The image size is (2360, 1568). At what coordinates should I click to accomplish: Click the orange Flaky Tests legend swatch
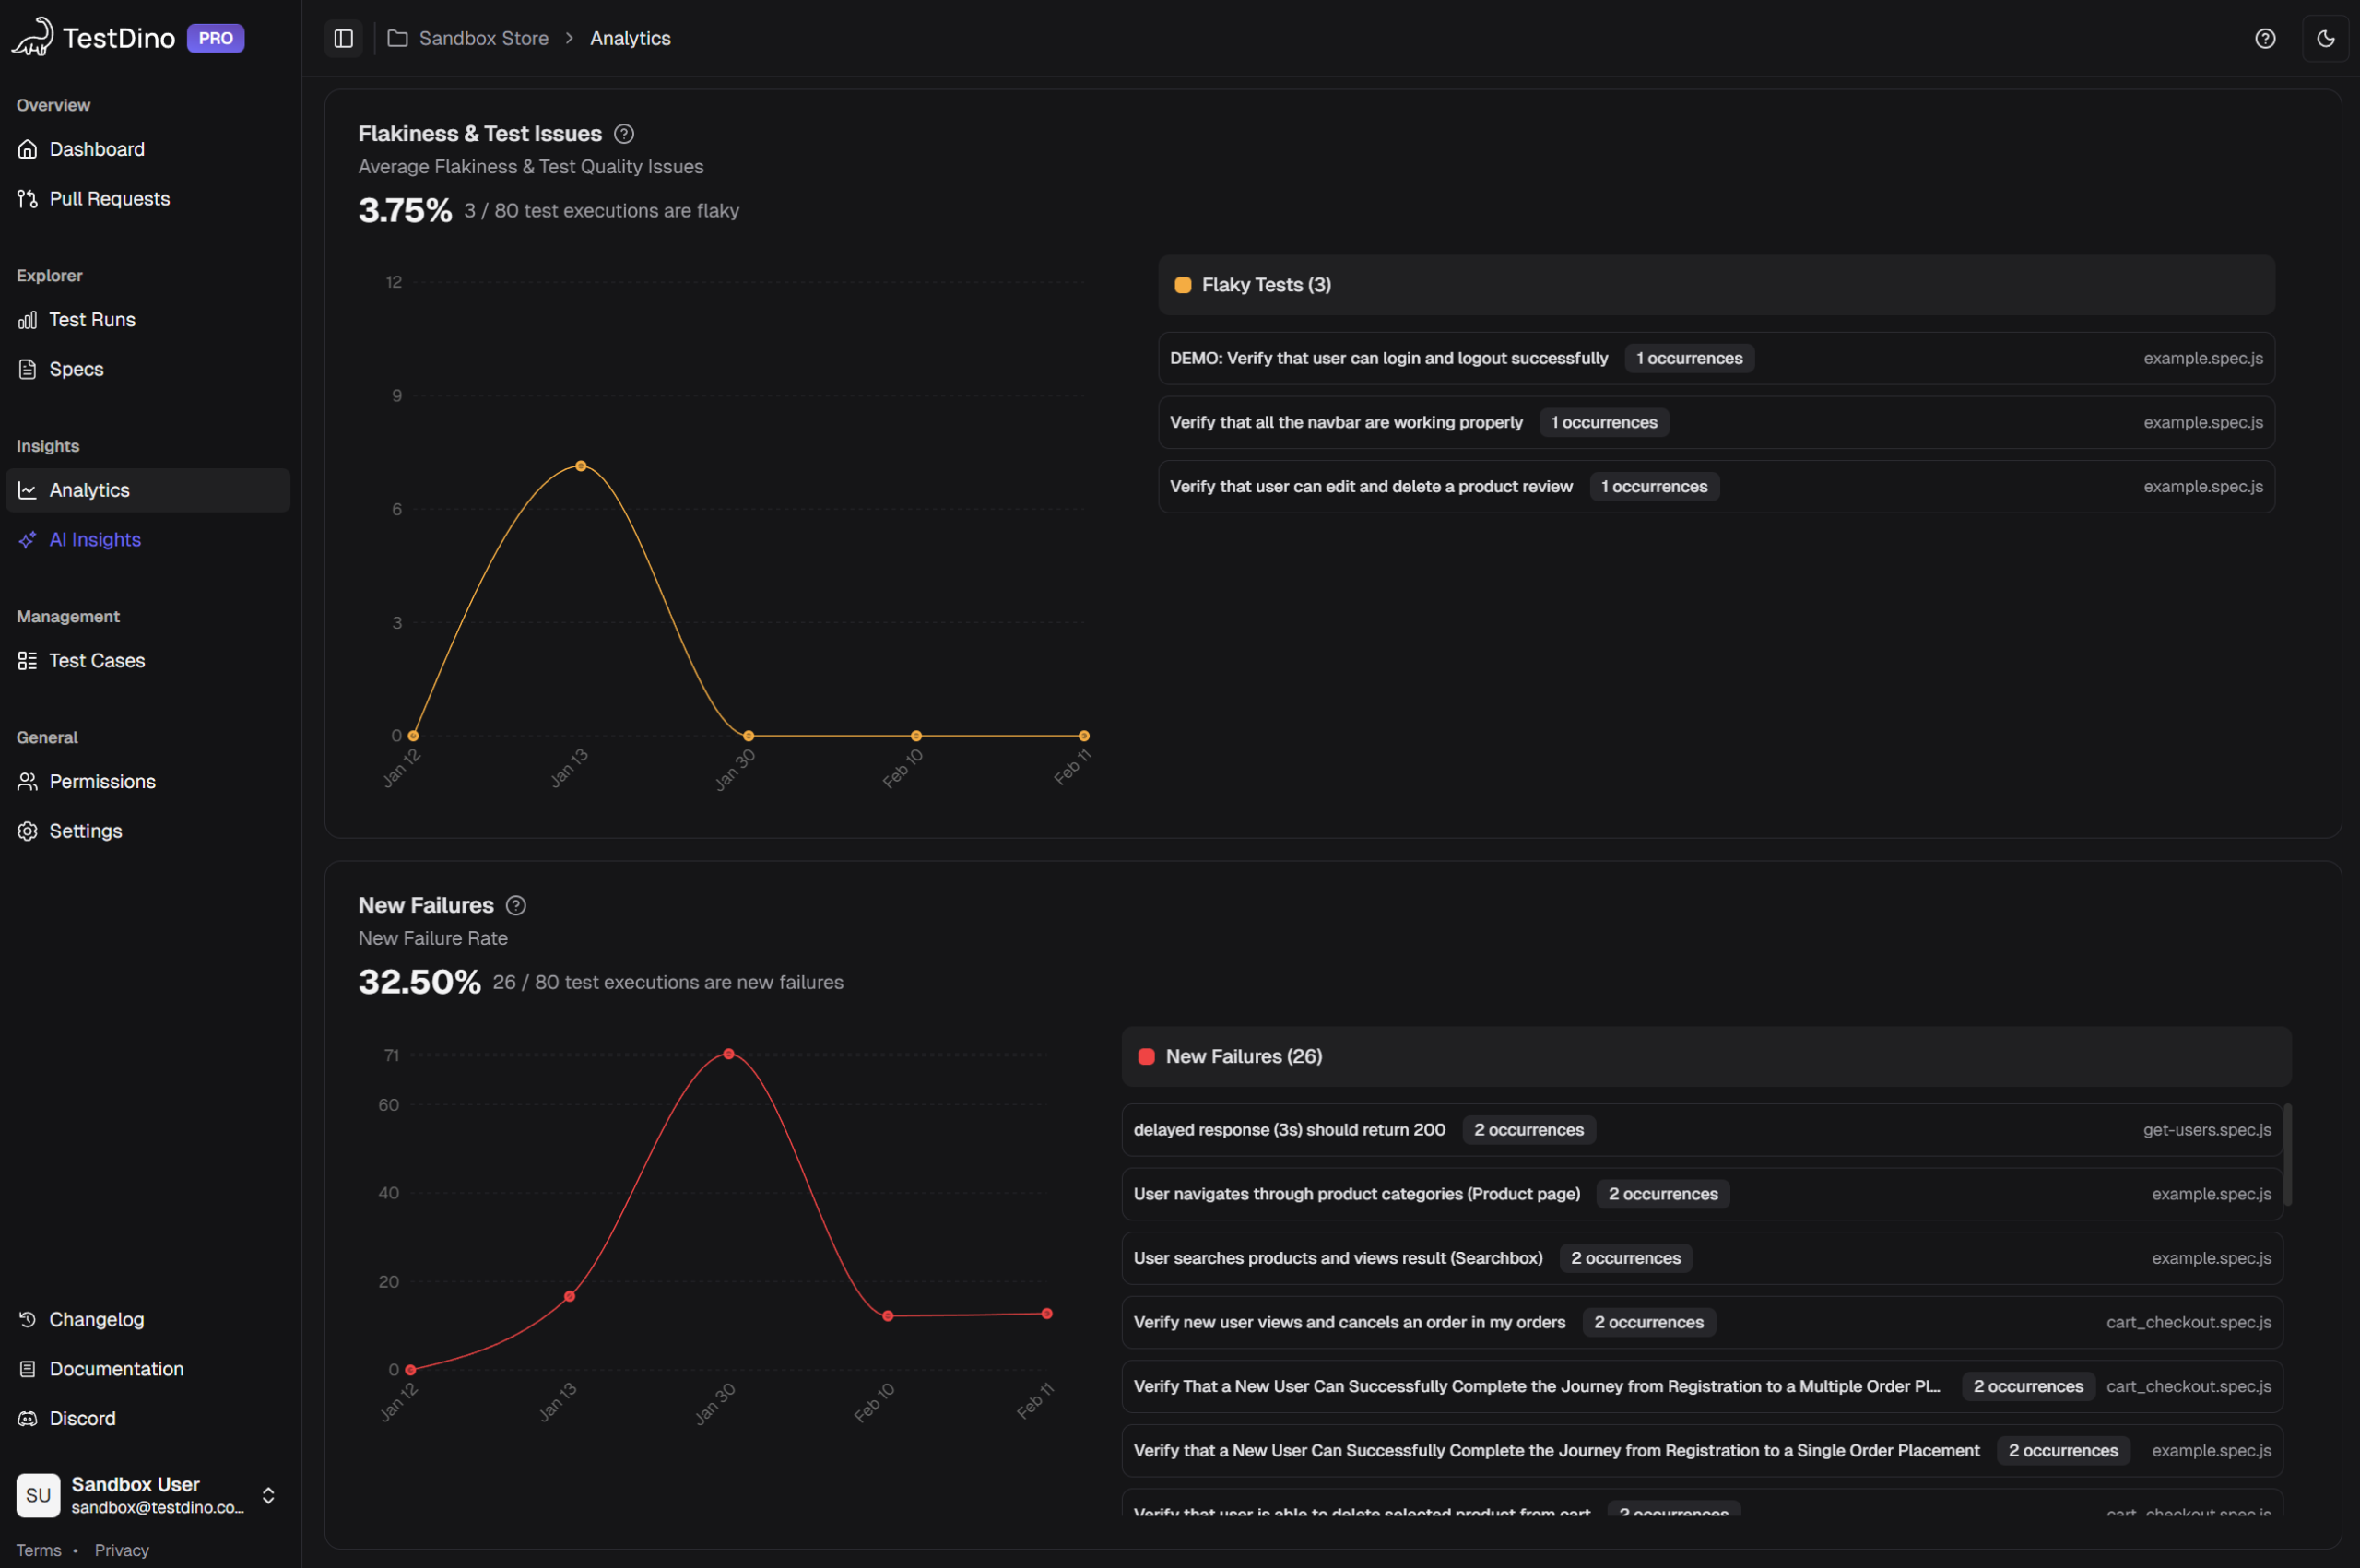pos(1182,285)
